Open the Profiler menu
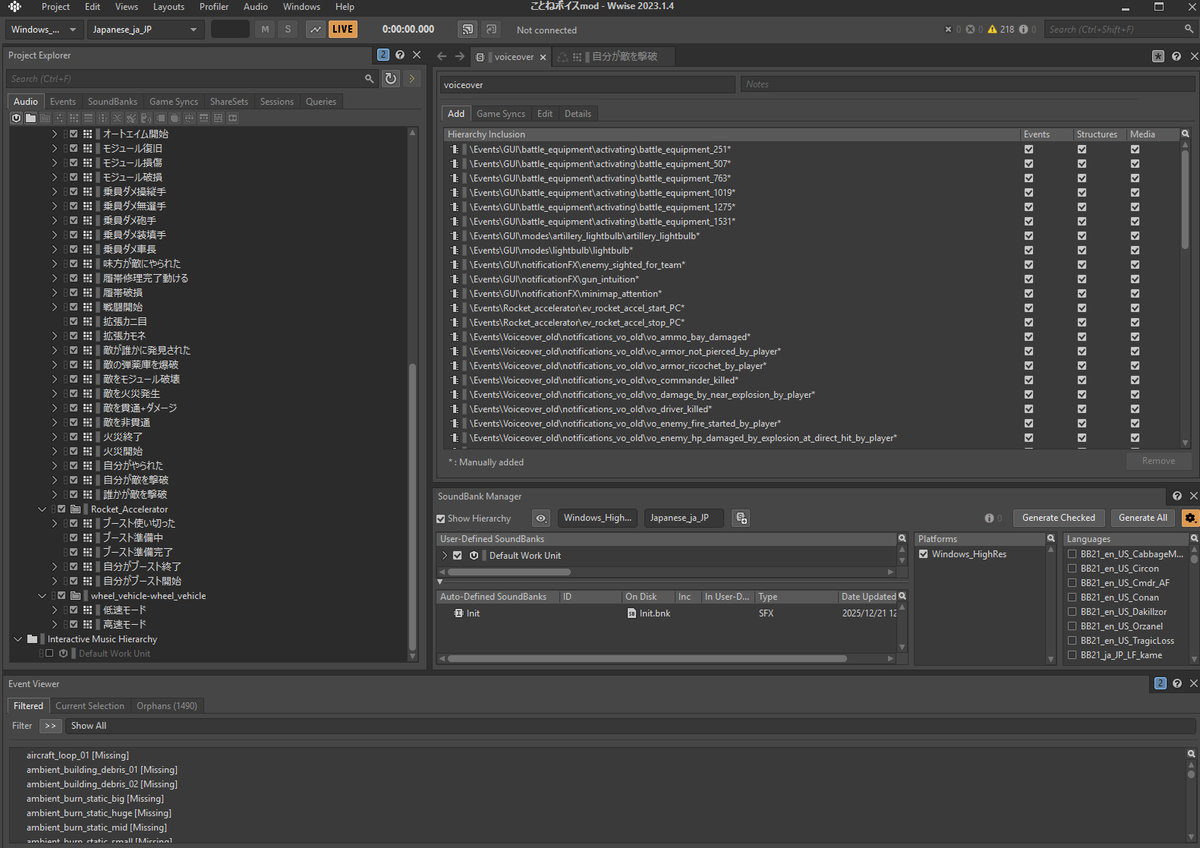Image resolution: width=1200 pixels, height=848 pixels. point(214,7)
